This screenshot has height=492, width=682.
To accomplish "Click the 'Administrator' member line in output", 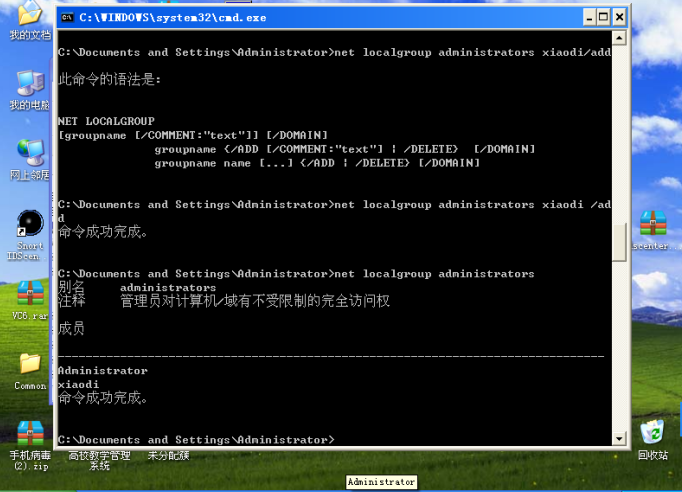I will coord(103,371).
